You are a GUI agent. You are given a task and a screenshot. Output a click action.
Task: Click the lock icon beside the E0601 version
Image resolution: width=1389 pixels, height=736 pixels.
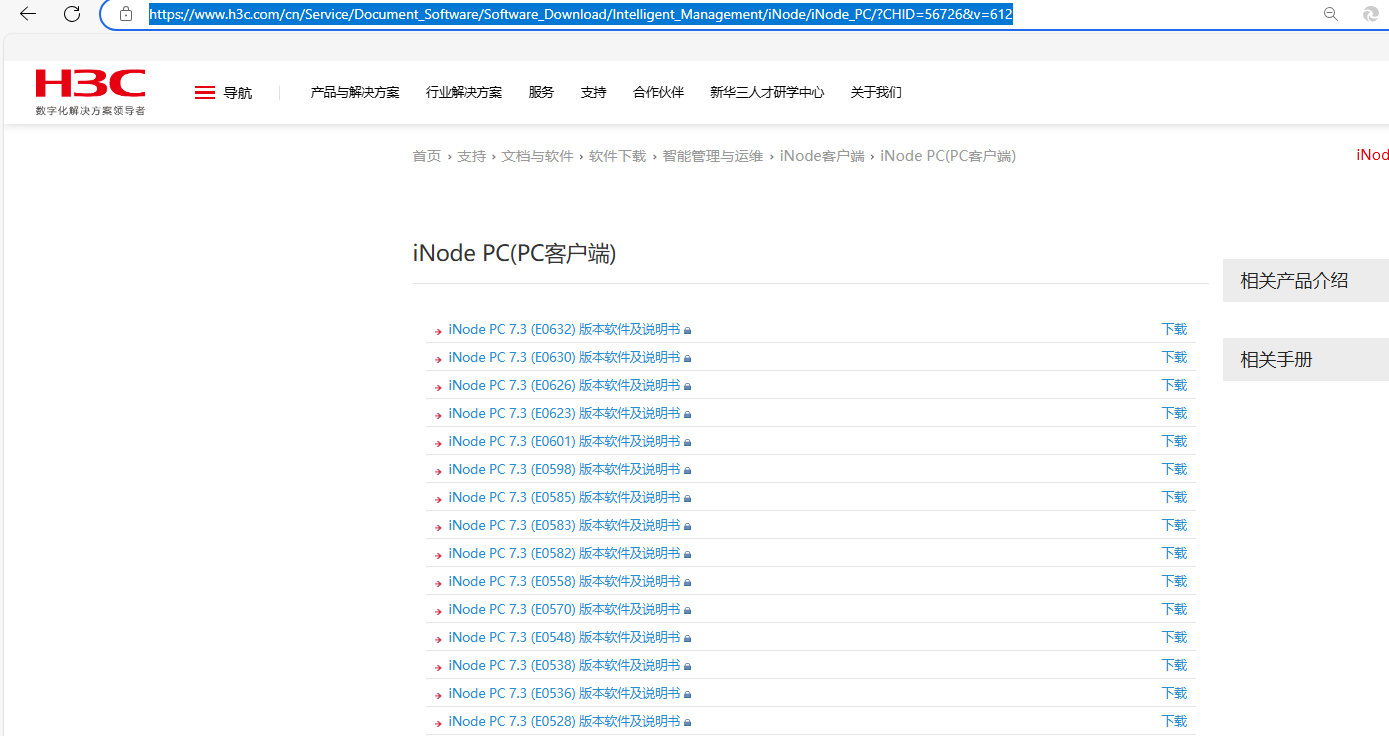click(x=688, y=442)
